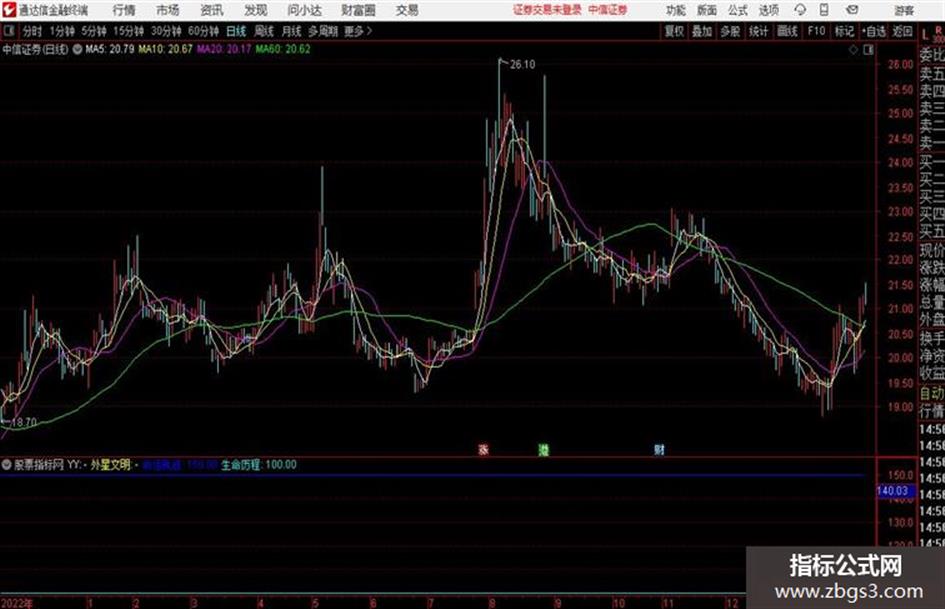This screenshot has height=609, width=945.
Task: Click the 证券交易未登录 login link
Action: pyautogui.click(x=548, y=10)
